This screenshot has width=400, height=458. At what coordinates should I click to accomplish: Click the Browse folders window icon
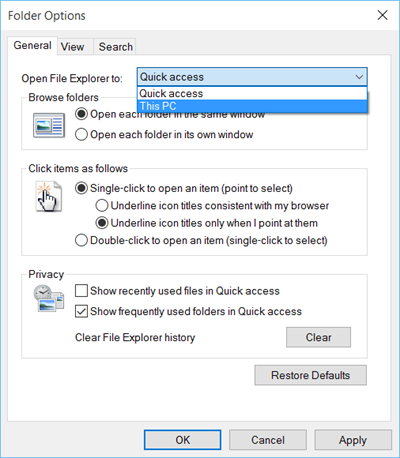point(49,126)
